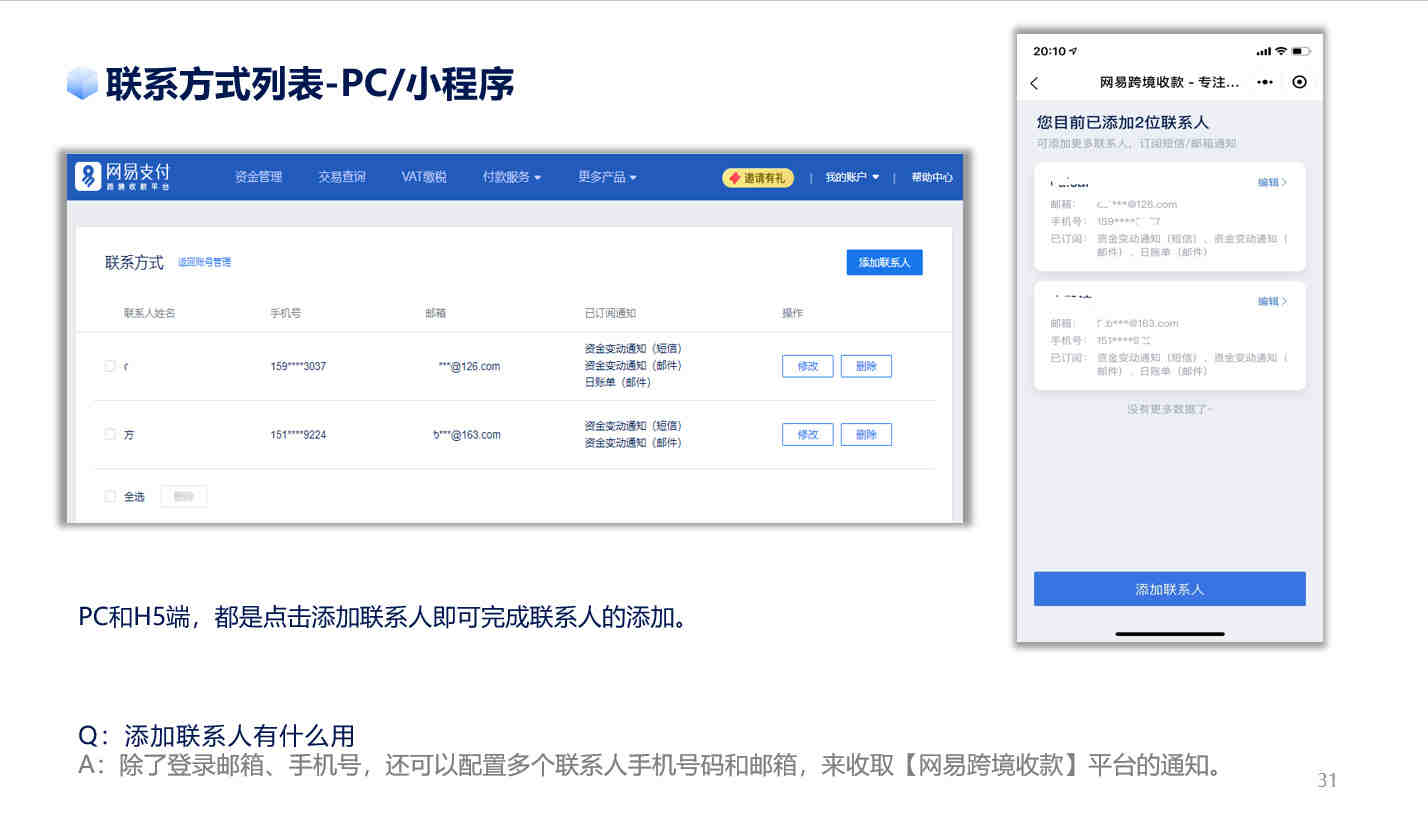Screen dimensions: 1428x814
Task: Toggle the 全选 checkbox
Action: pyautogui.click(x=110, y=496)
